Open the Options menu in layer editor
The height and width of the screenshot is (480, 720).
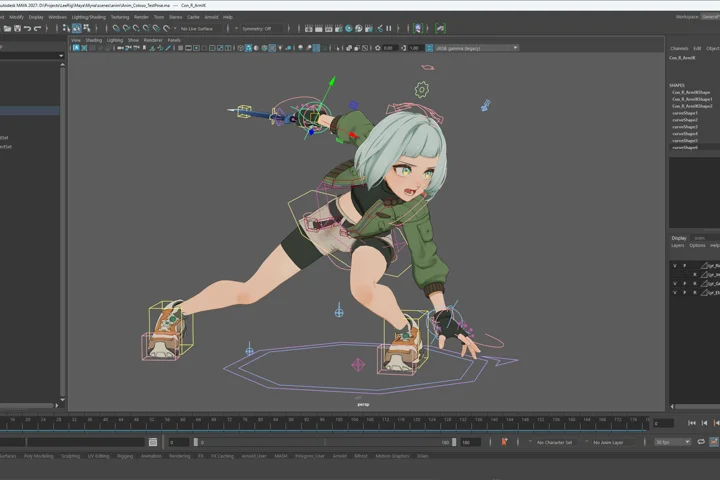697,245
